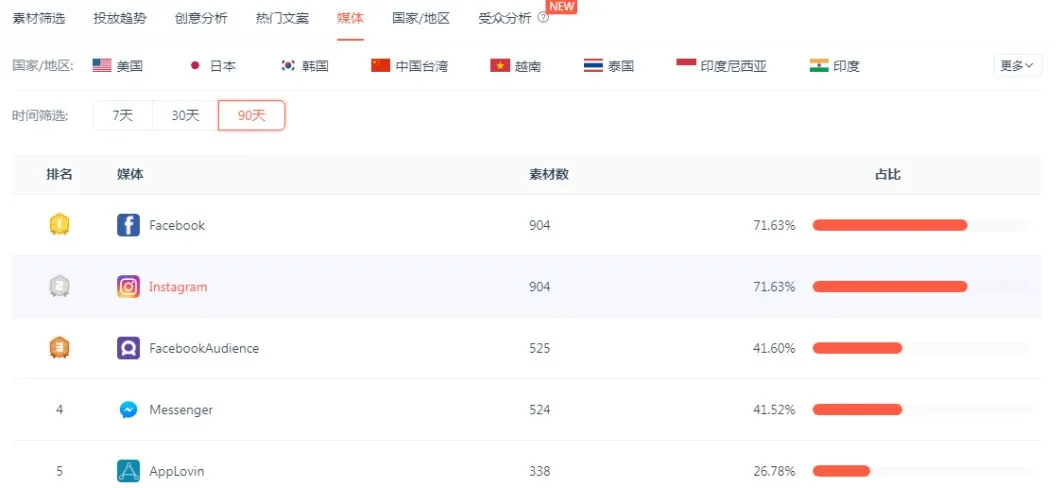Viewport: 1056px width, 488px height.
Task: Filter by 印度 country label
Action: tap(847, 66)
